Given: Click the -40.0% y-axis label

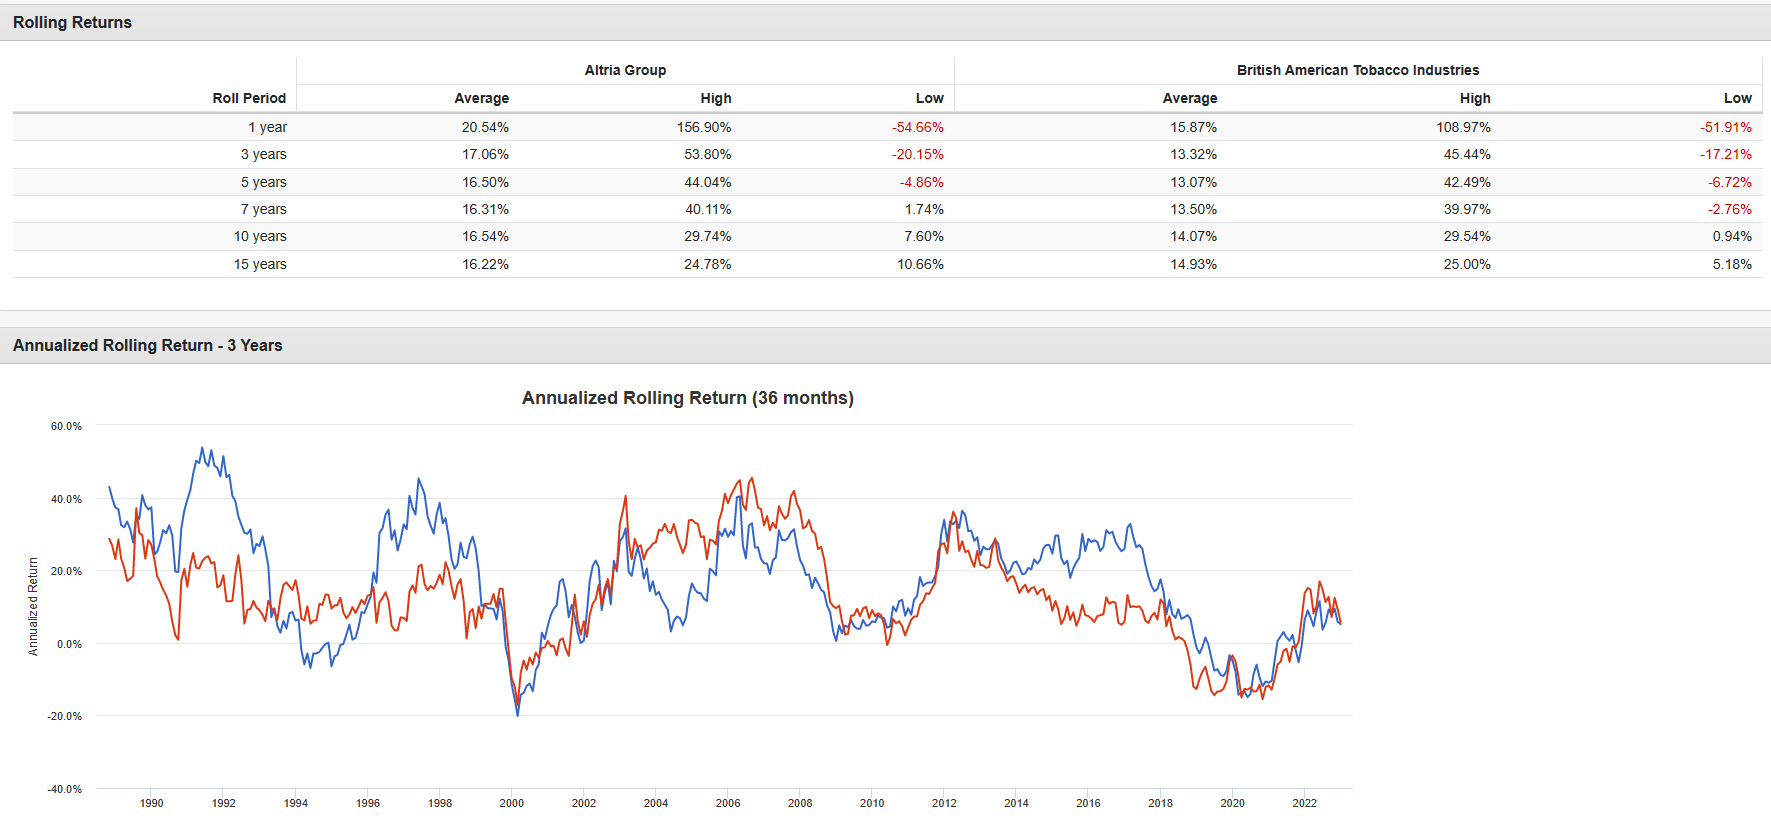Looking at the screenshot, I should coord(64,789).
